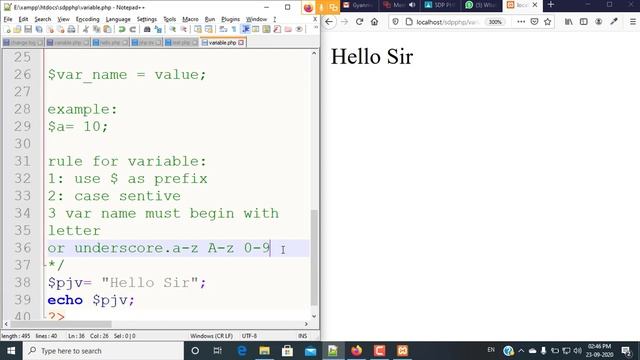The image size is (640, 360).
Task: Open a new Firefox tab with plus
Action: pyautogui.click(x=551, y=5)
